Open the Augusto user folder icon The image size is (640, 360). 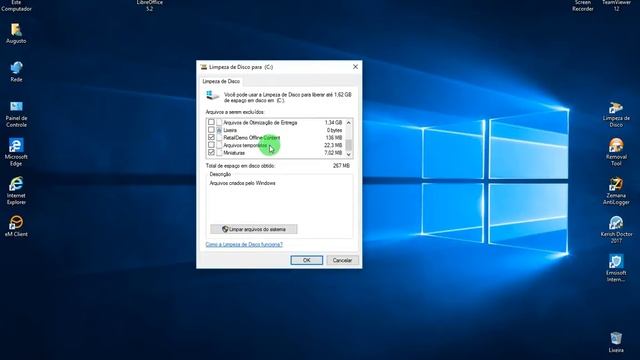[x=16, y=33]
